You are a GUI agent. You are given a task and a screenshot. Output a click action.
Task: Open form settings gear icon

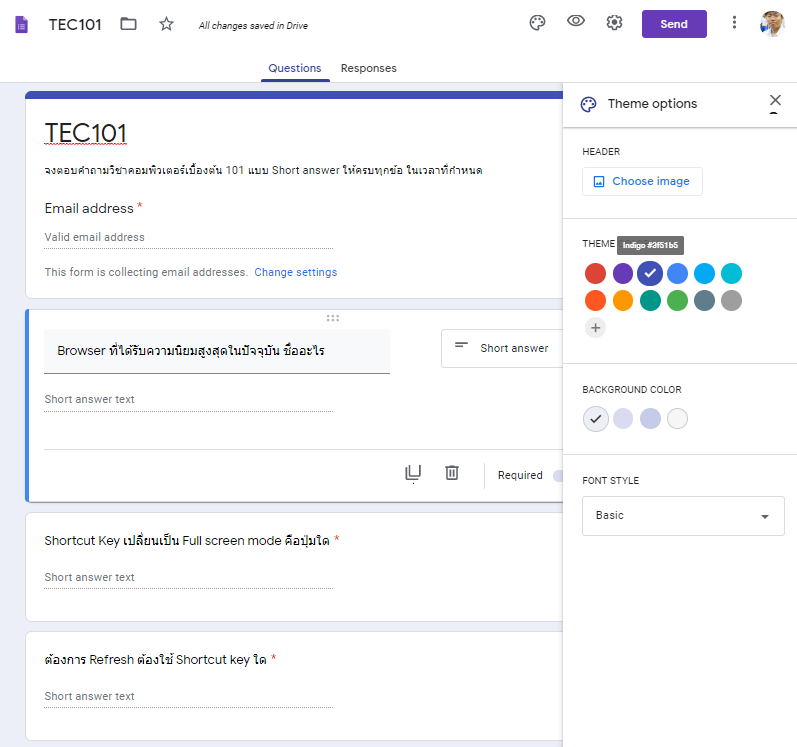(x=614, y=23)
